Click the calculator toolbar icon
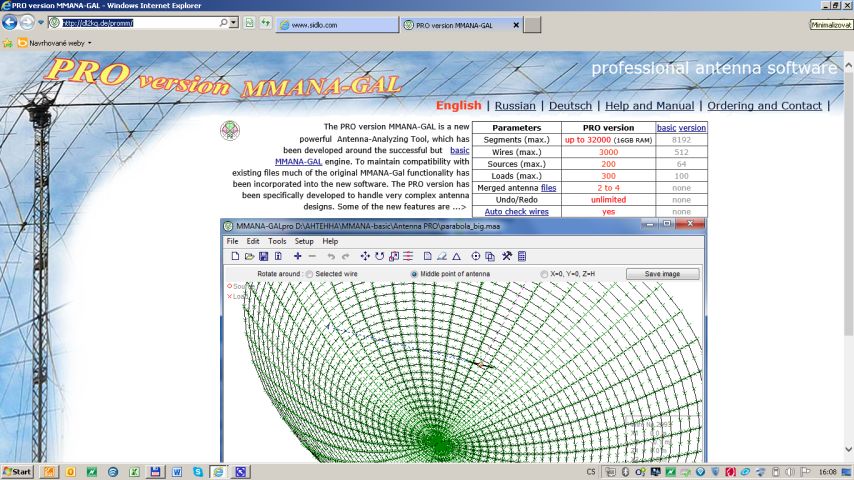This screenshot has width=854, height=480. point(522,256)
